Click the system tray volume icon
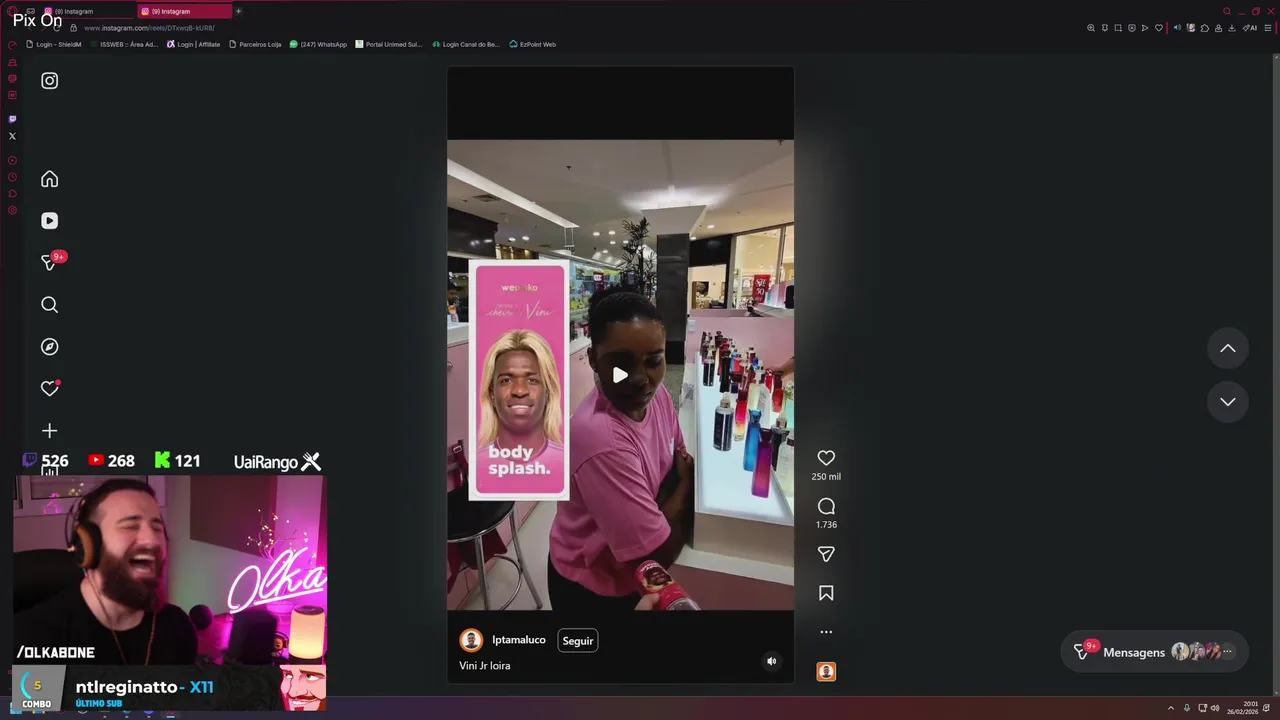Viewport: 1280px width, 720px height. coord(1215,708)
